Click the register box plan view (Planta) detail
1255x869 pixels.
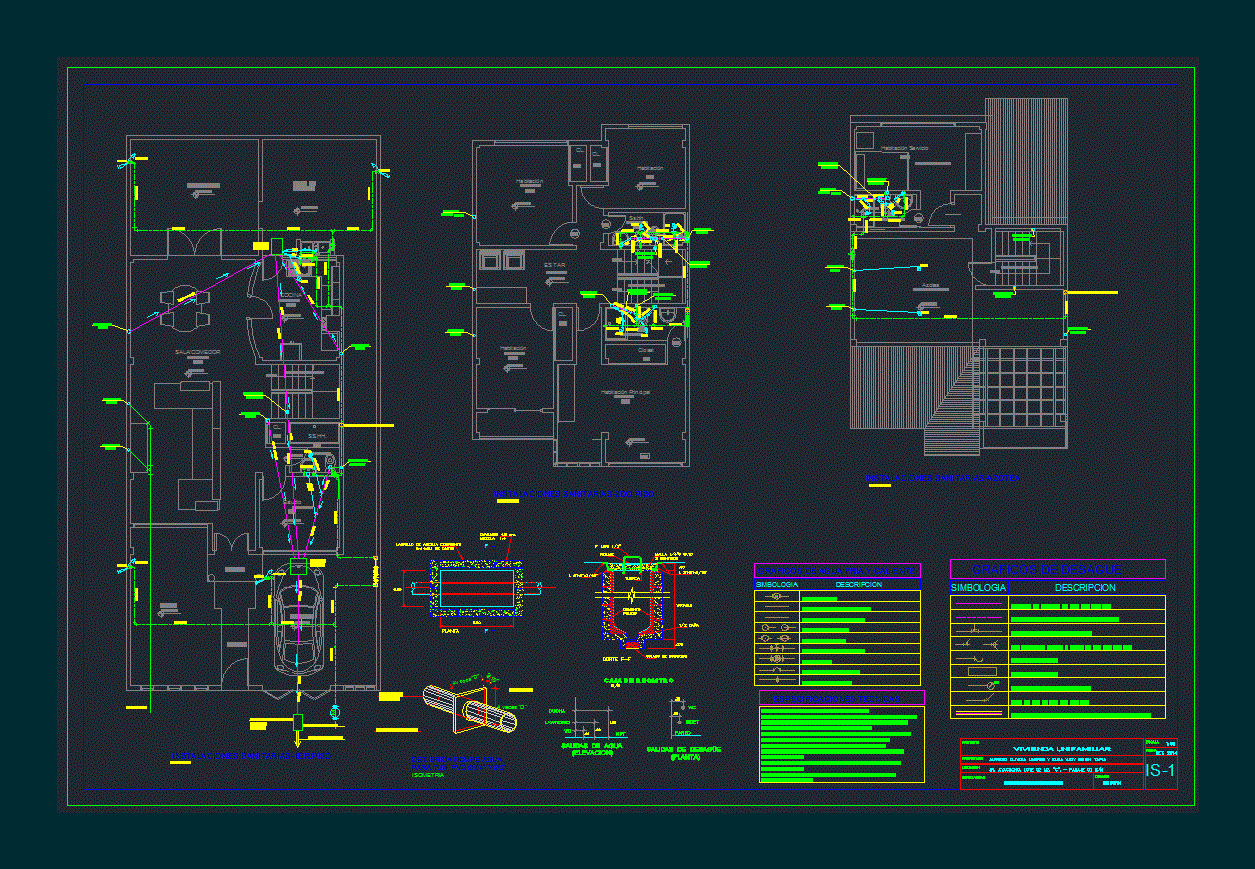(x=476, y=590)
